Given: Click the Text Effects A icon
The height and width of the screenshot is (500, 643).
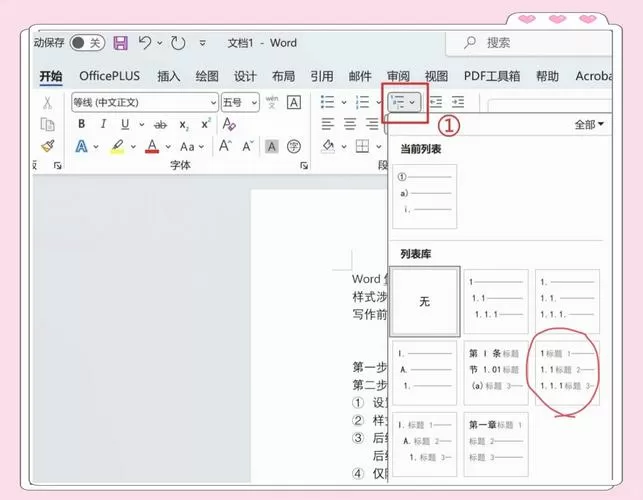Looking at the screenshot, I should (x=82, y=146).
